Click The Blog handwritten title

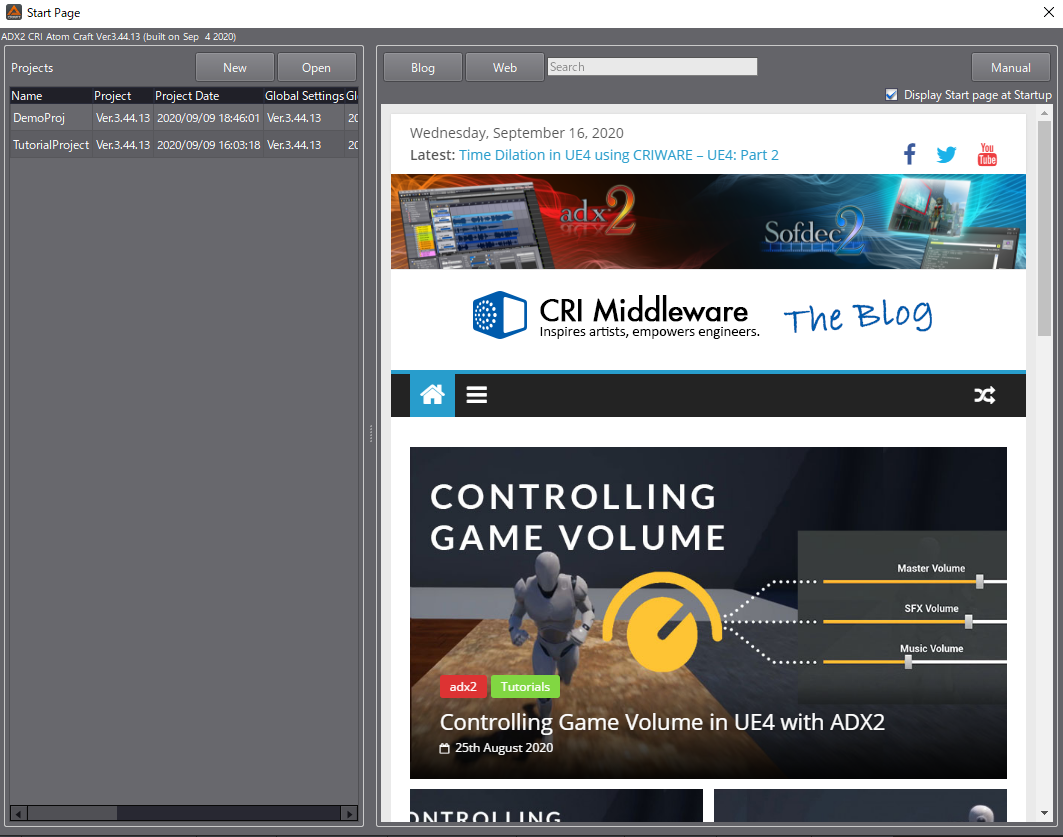tap(858, 316)
